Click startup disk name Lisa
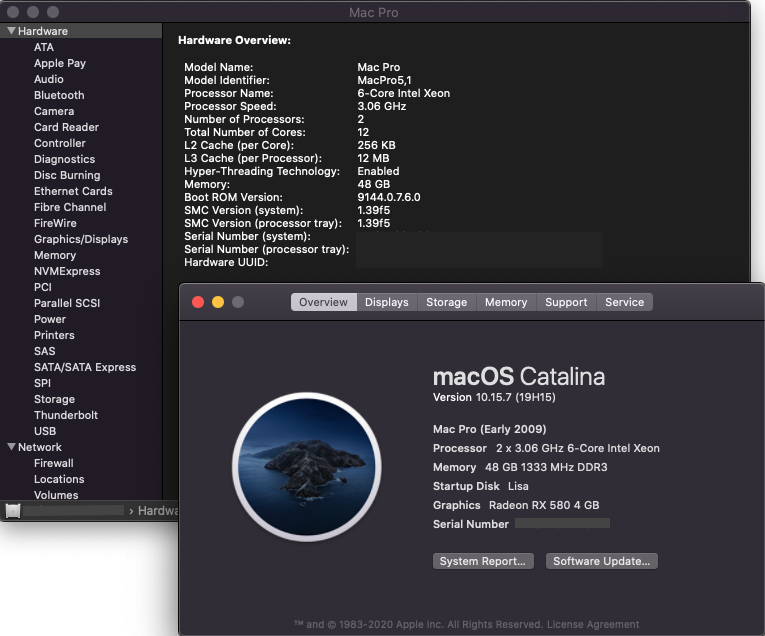The height and width of the screenshot is (636, 765). pos(518,486)
